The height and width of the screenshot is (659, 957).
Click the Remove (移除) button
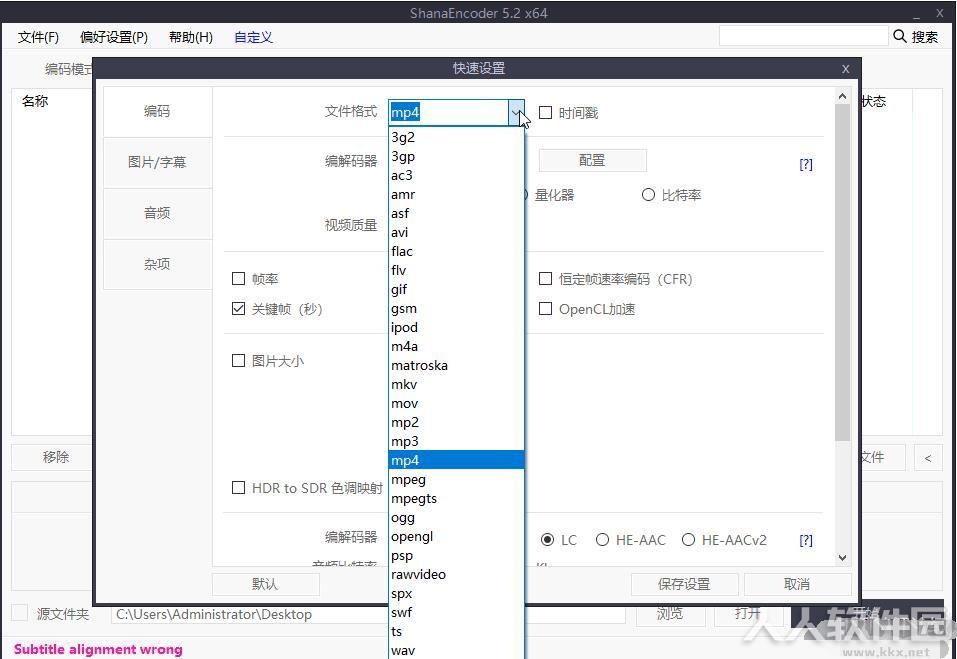[x=56, y=457]
